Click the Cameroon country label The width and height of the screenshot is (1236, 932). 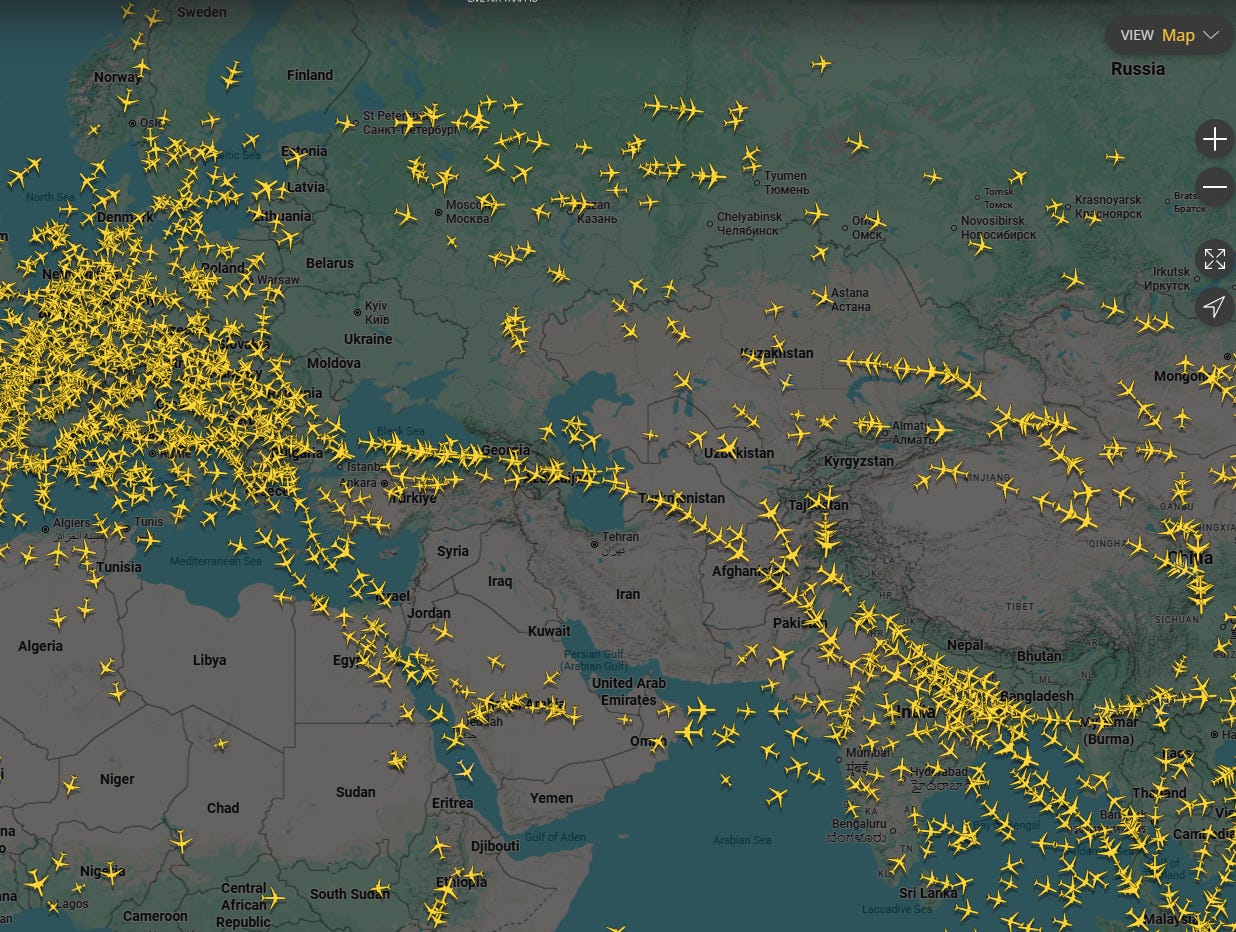pyautogui.click(x=155, y=916)
